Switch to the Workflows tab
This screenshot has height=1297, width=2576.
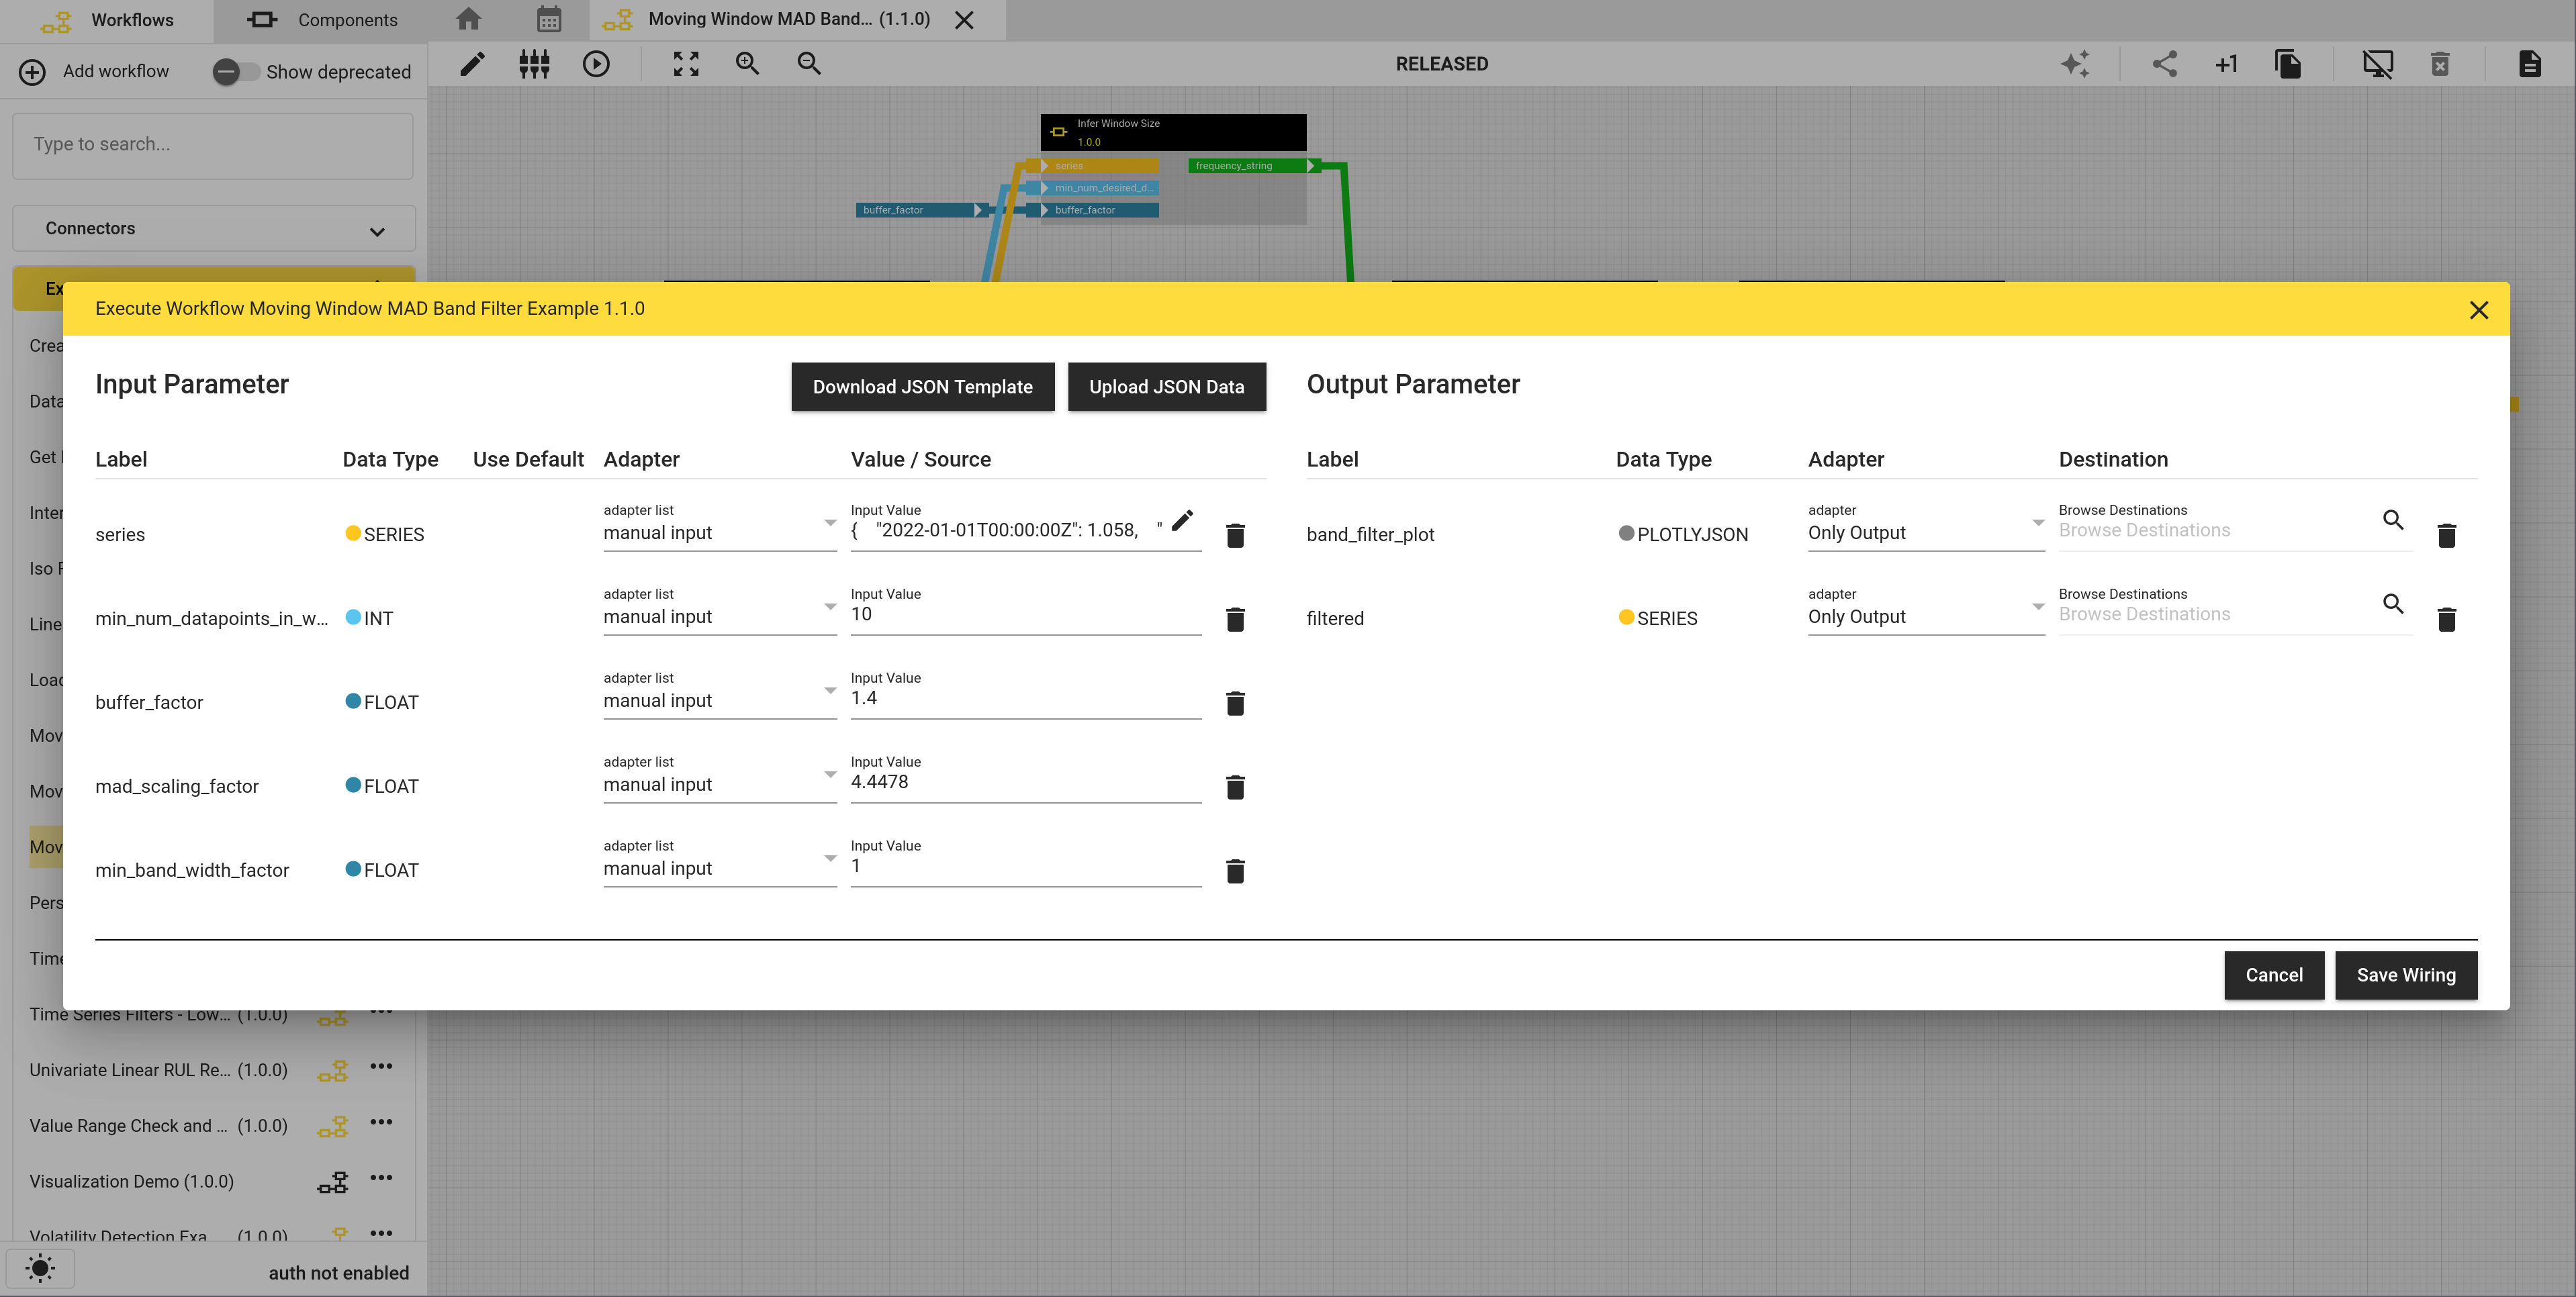pos(107,20)
